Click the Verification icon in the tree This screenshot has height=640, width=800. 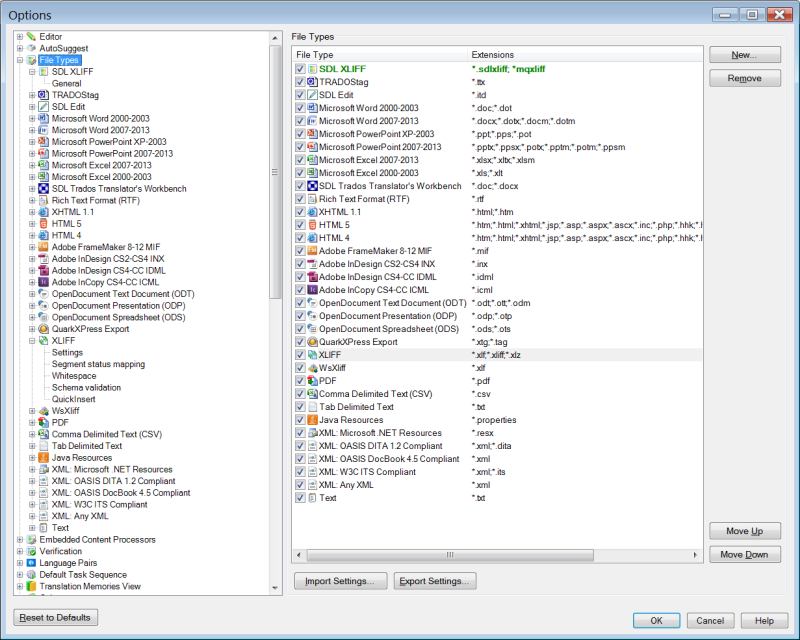(32, 551)
